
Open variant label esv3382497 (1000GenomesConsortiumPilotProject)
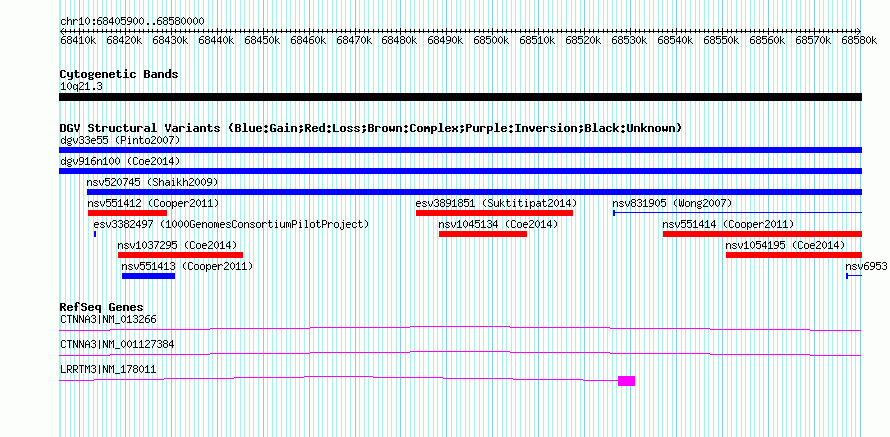pos(231,224)
